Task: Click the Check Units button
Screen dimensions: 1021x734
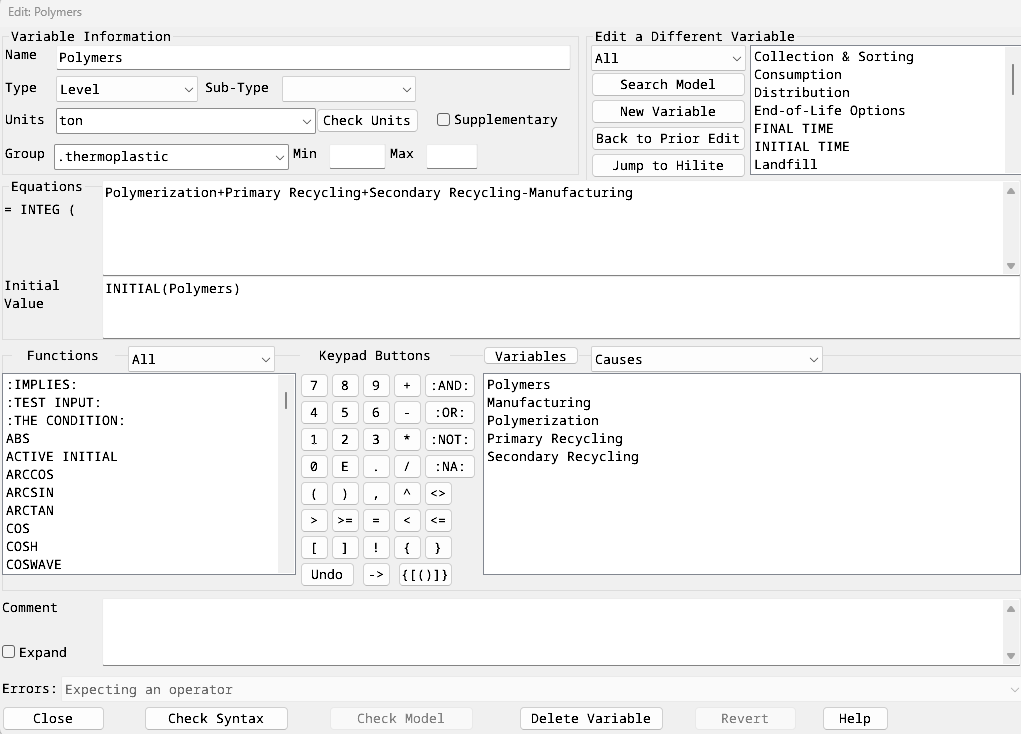Action: pyautogui.click(x=367, y=120)
